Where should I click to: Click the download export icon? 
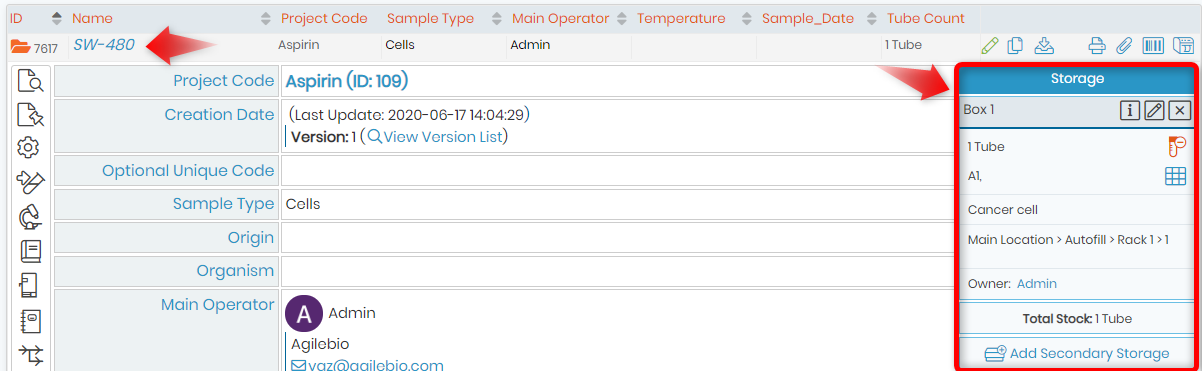[x=1044, y=45]
